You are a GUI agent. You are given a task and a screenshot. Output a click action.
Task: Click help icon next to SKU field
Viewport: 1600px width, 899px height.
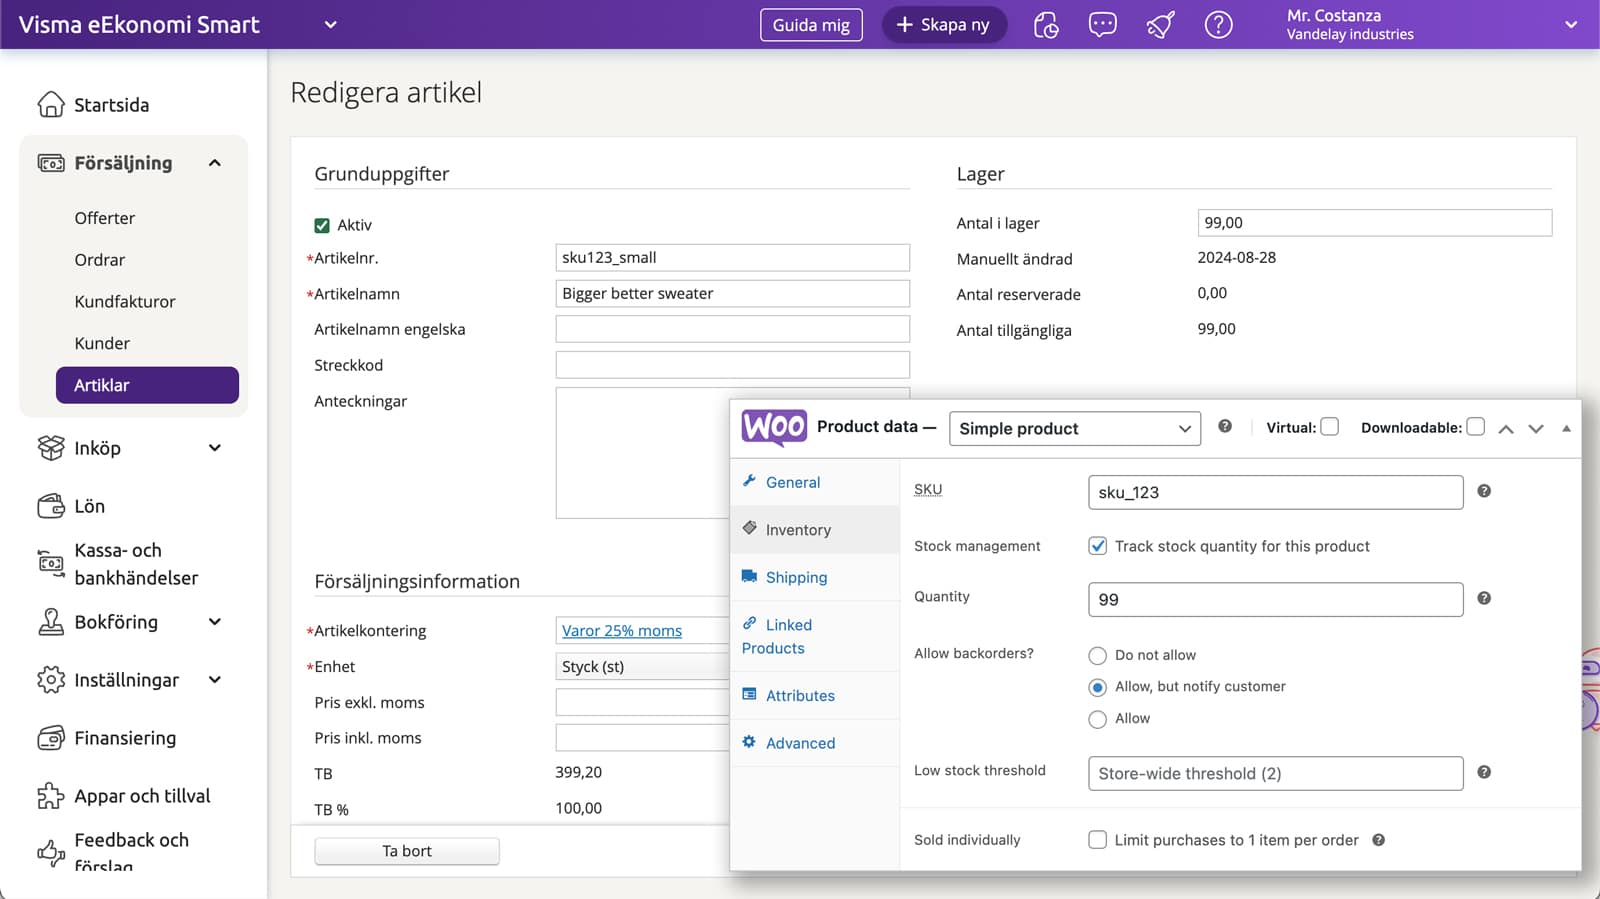(1484, 491)
